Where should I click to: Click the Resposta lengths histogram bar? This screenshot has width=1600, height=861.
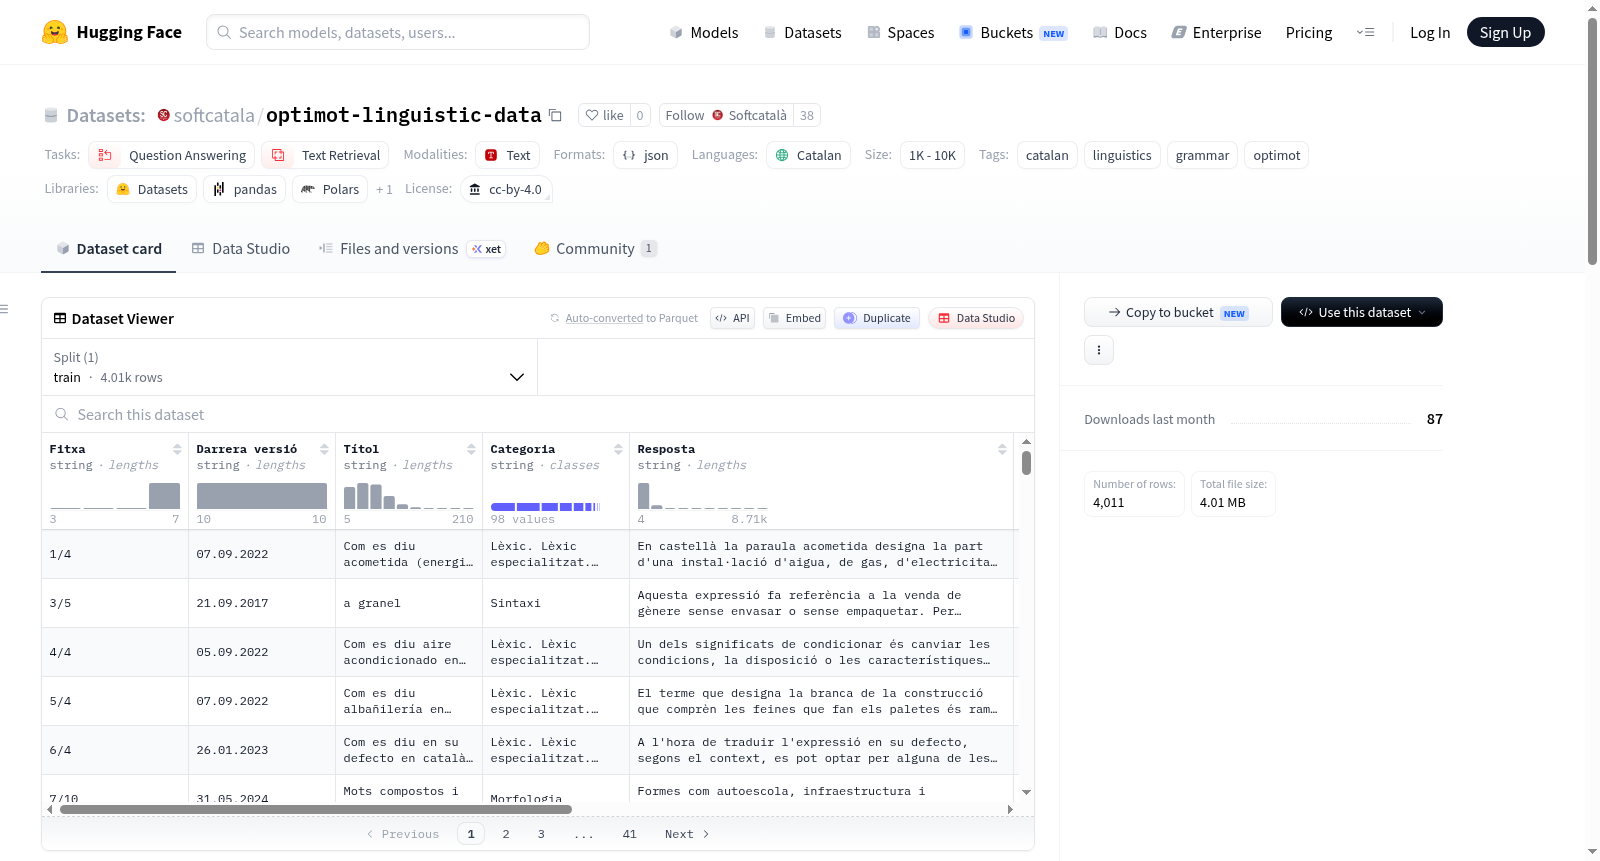coord(643,496)
